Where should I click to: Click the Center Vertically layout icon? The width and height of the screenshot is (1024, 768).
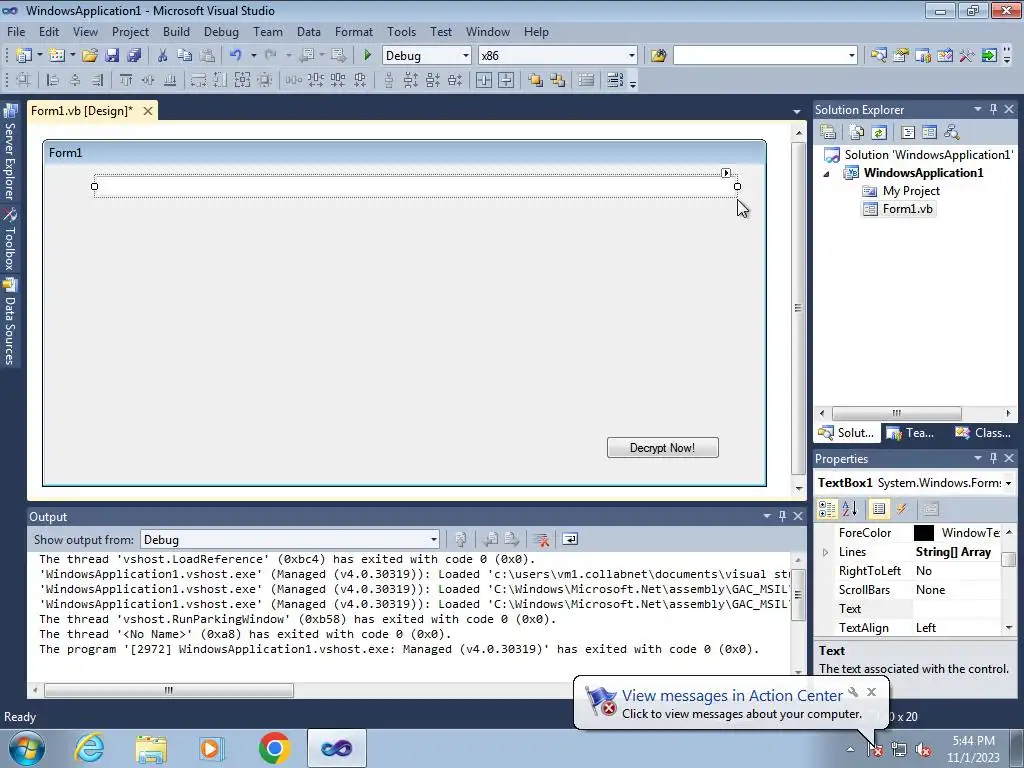506,80
